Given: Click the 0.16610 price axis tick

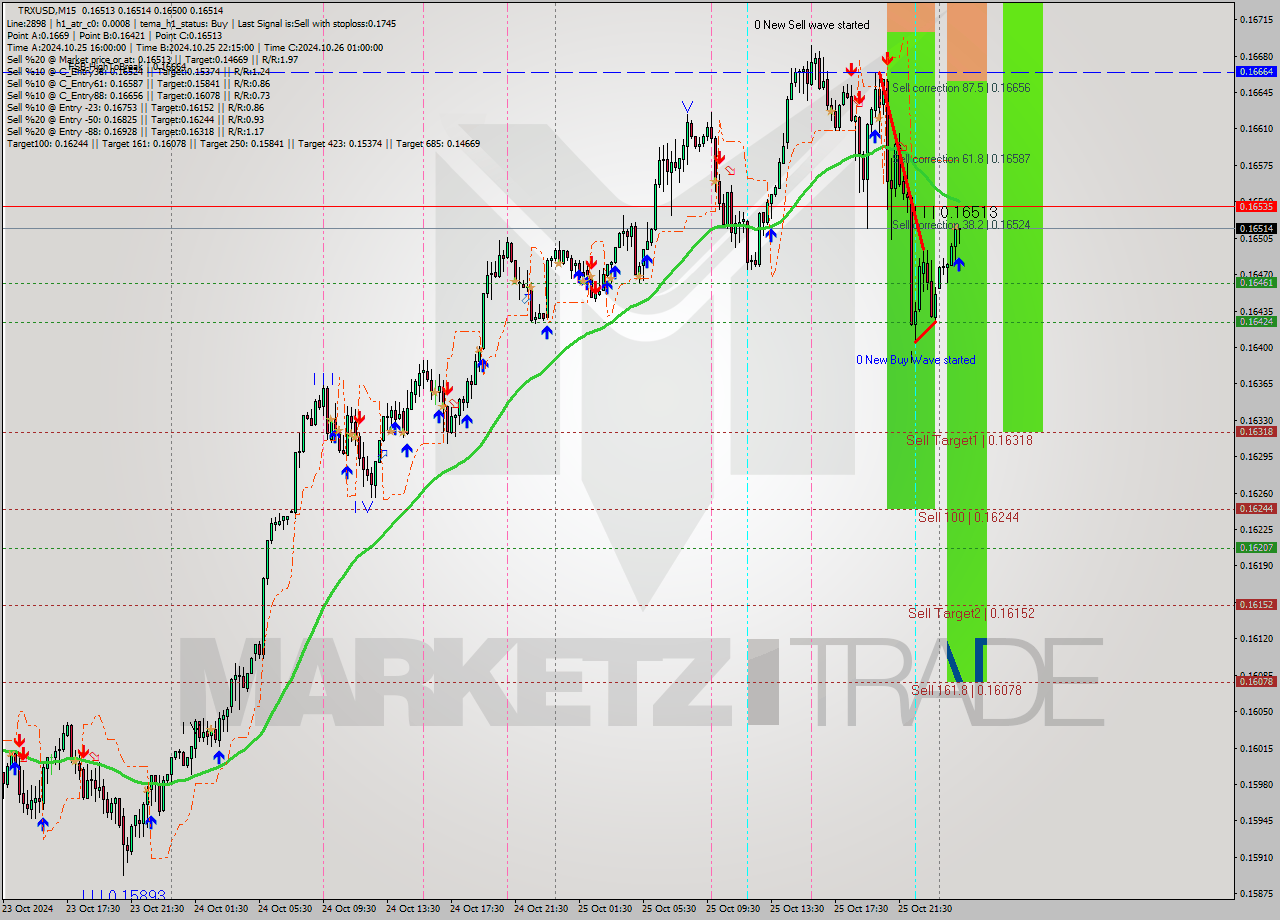Looking at the screenshot, I should [x=1256, y=129].
